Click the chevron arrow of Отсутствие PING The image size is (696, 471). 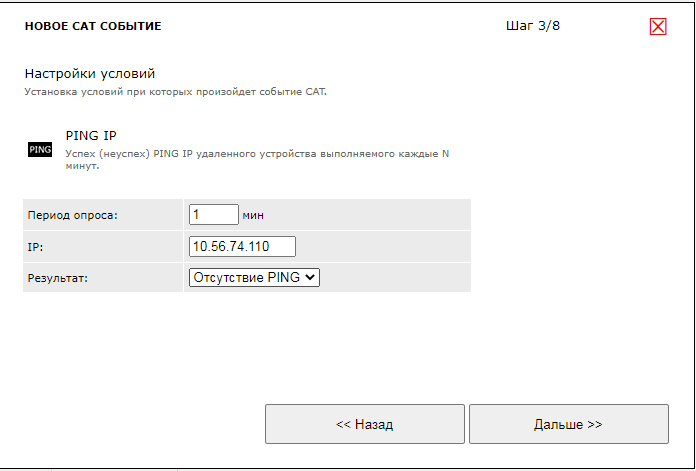click(x=311, y=277)
